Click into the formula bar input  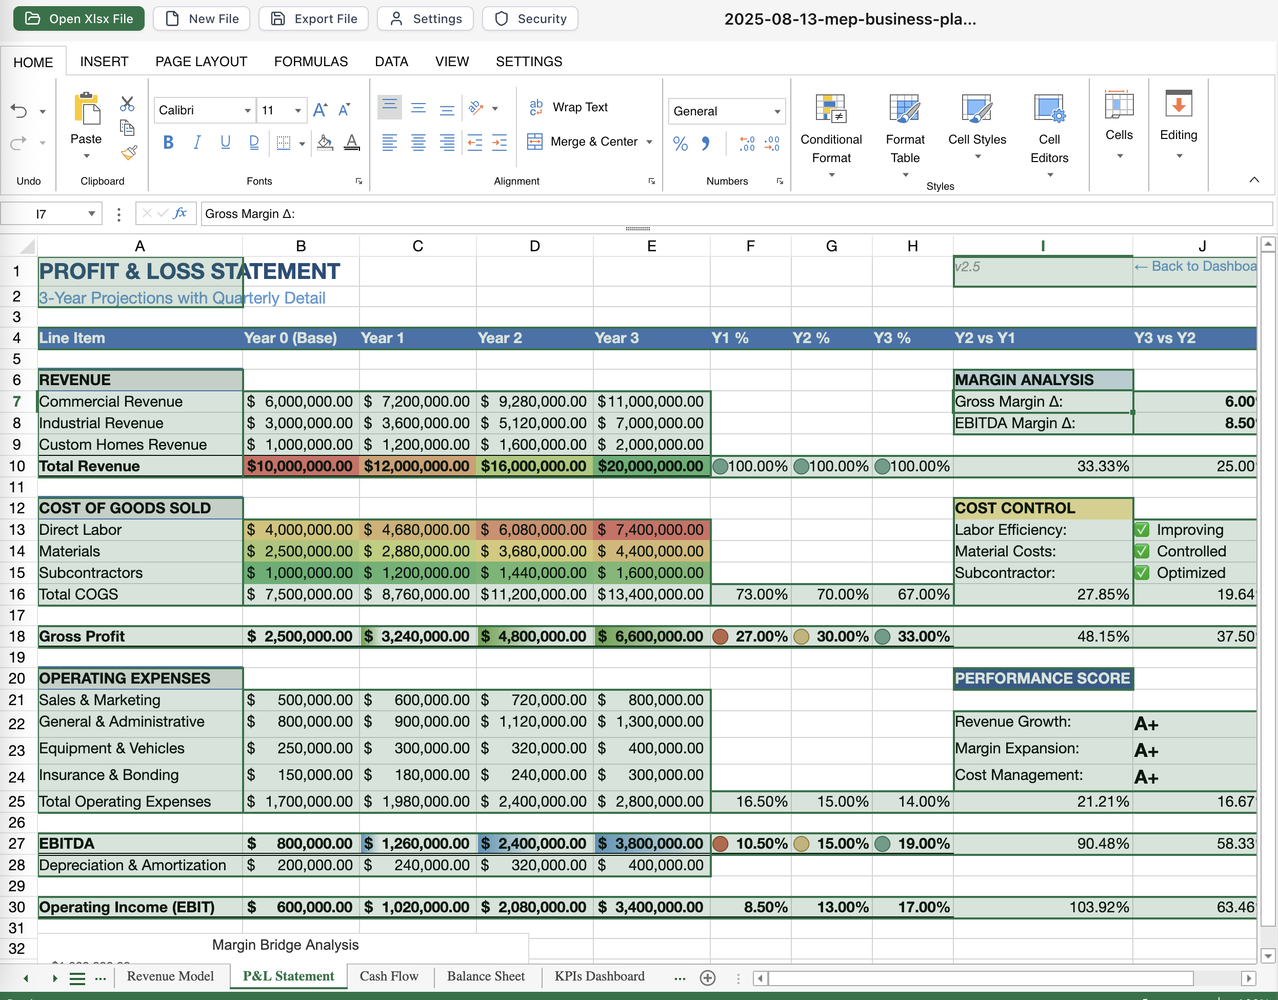coord(735,214)
